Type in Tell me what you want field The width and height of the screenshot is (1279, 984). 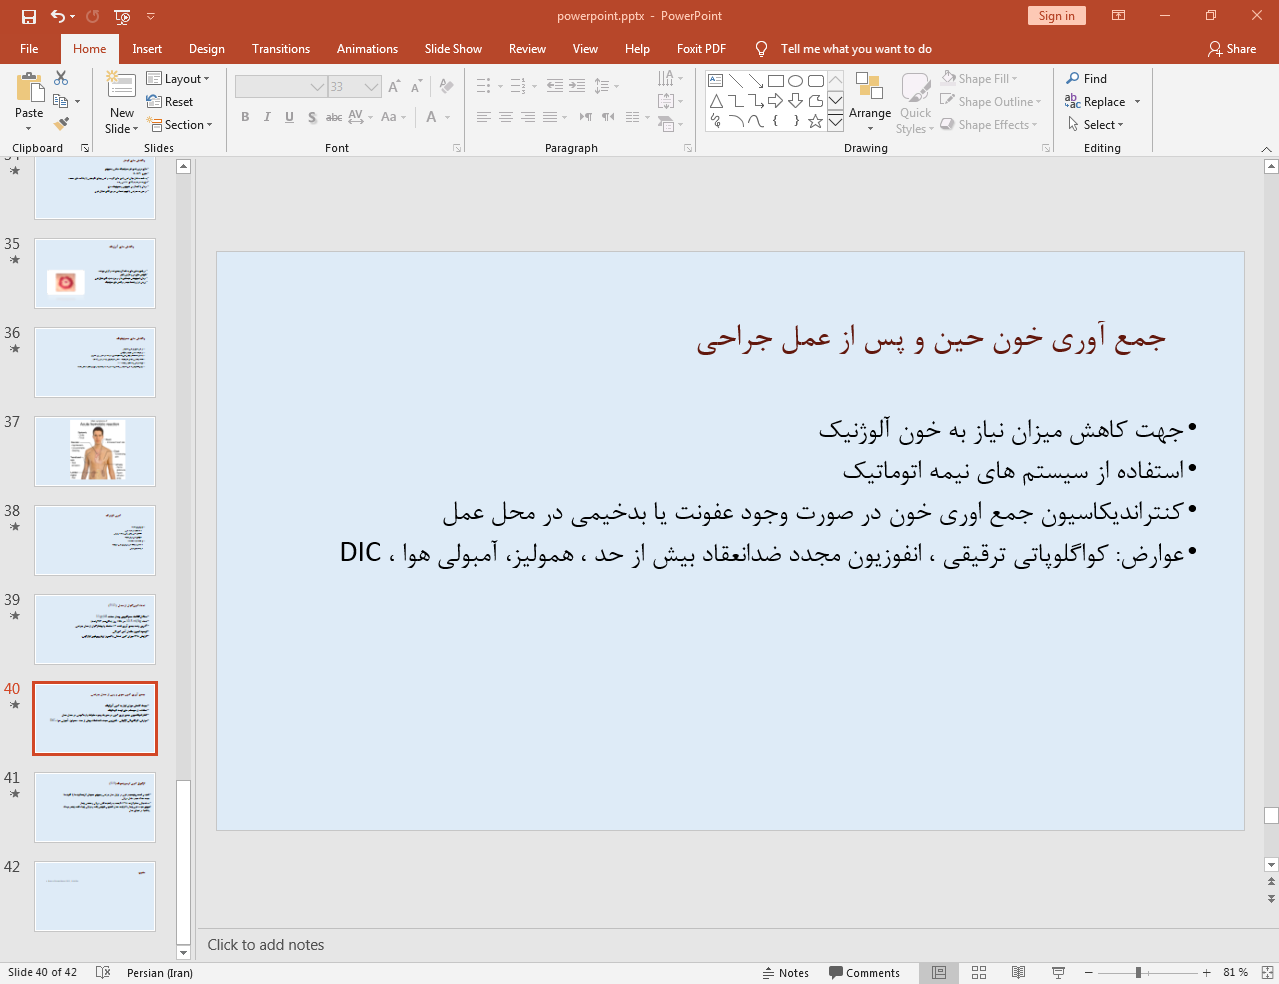pyautogui.click(x=856, y=49)
